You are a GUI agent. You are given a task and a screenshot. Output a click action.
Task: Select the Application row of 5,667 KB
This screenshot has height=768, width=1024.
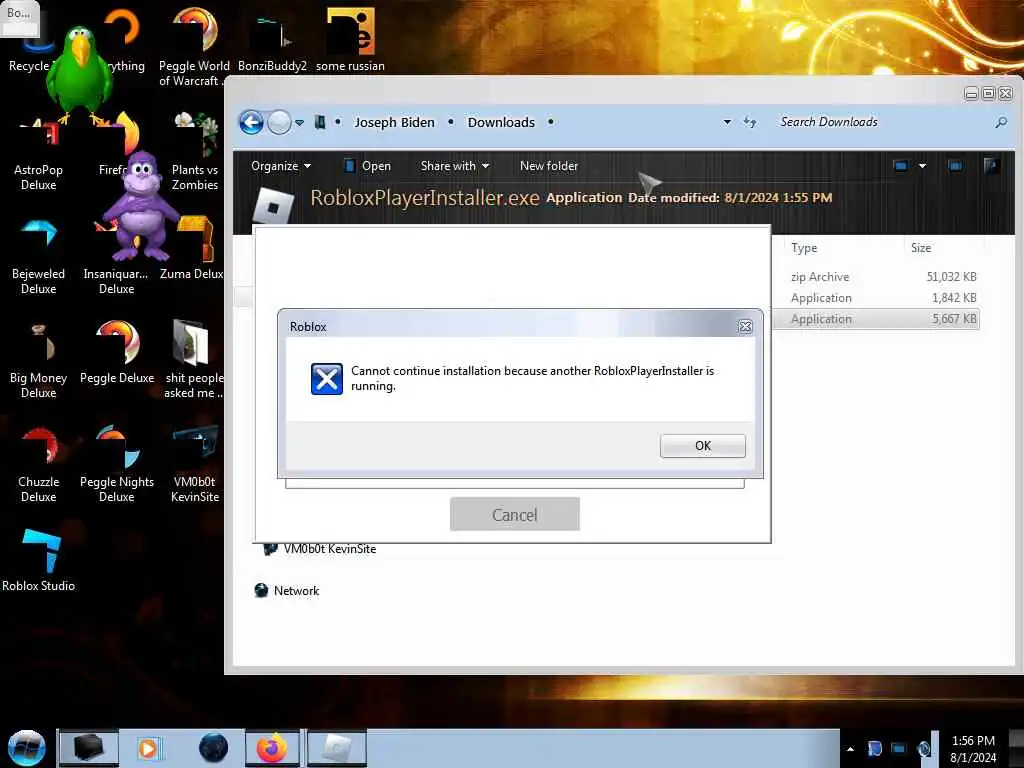876,319
